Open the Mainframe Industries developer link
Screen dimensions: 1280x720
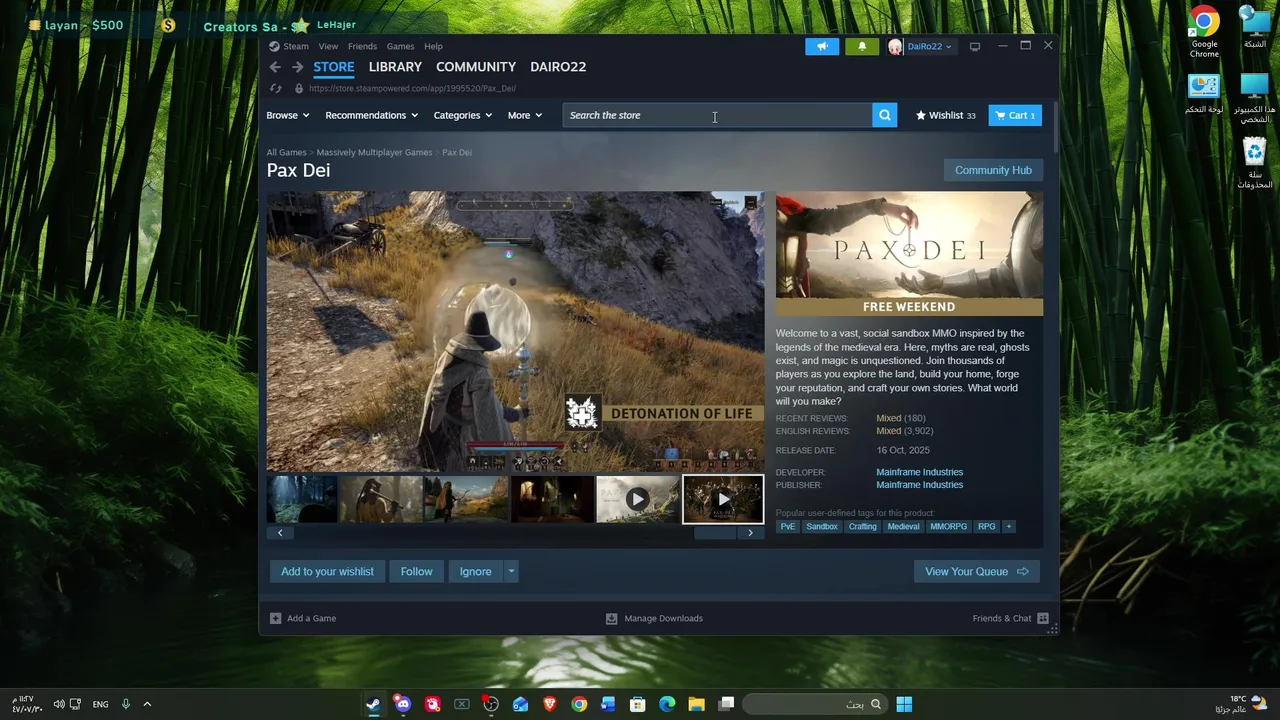(x=919, y=472)
